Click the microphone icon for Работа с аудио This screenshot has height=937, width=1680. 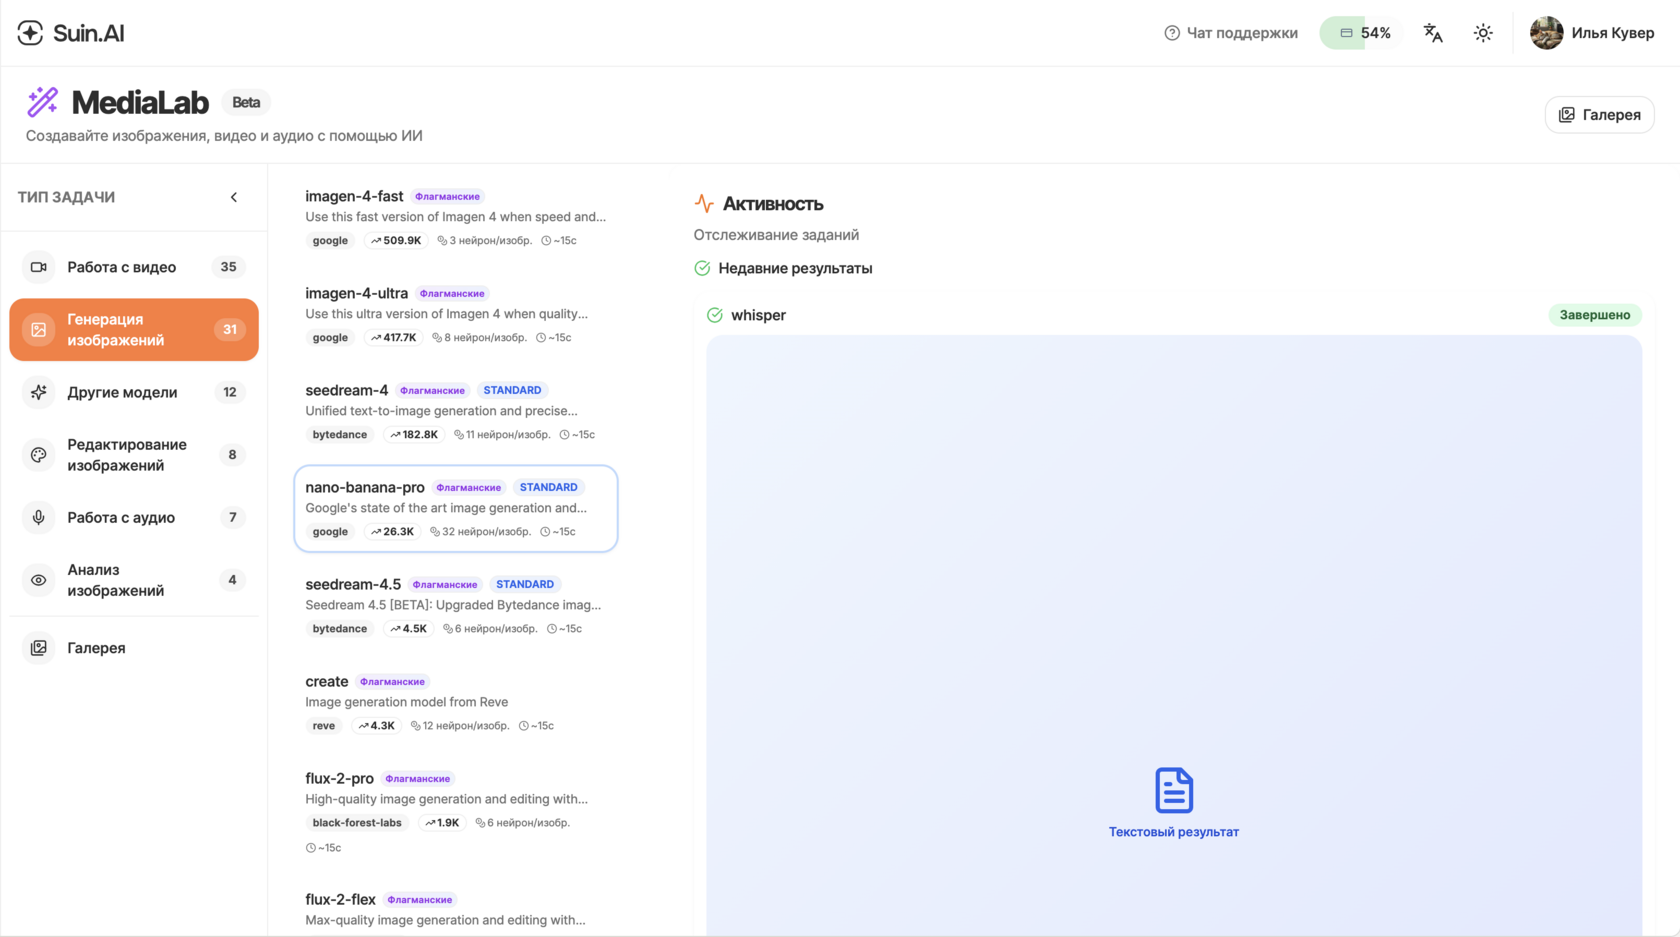pos(39,517)
